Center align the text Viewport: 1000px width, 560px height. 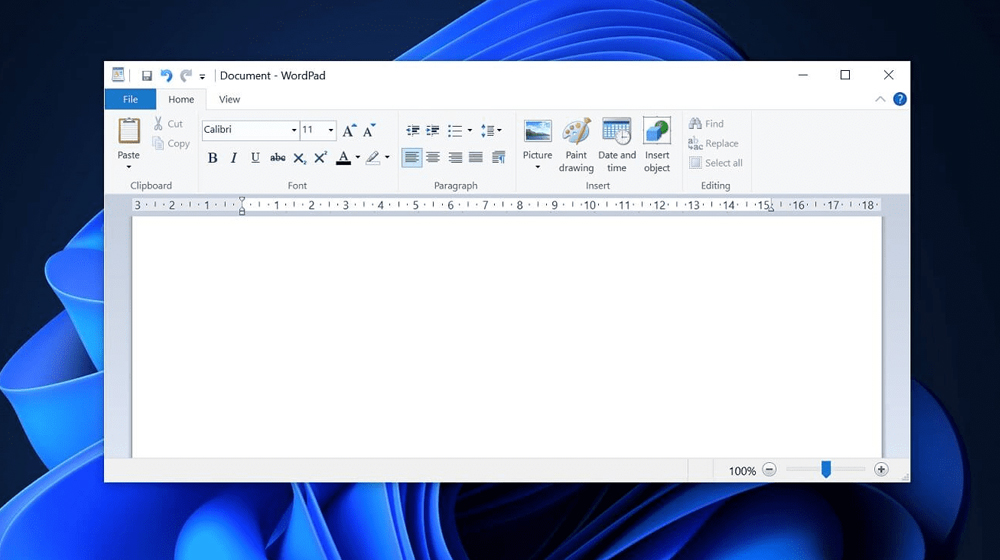click(x=433, y=157)
